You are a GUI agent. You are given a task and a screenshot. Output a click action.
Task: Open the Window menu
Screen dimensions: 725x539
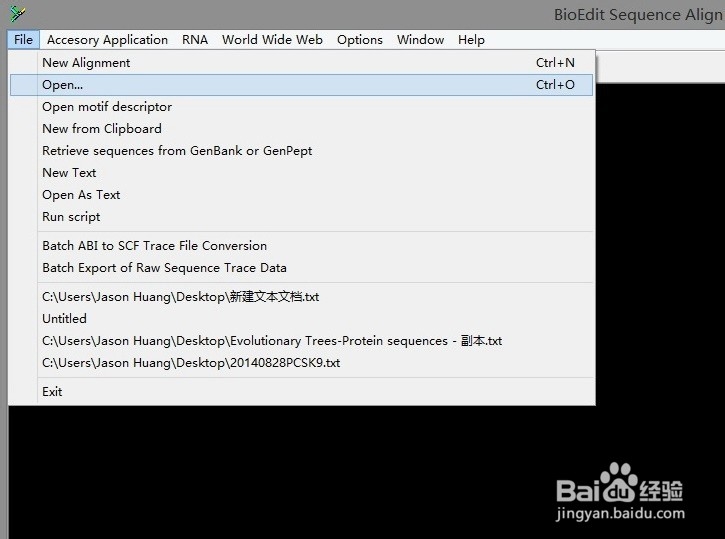point(420,40)
